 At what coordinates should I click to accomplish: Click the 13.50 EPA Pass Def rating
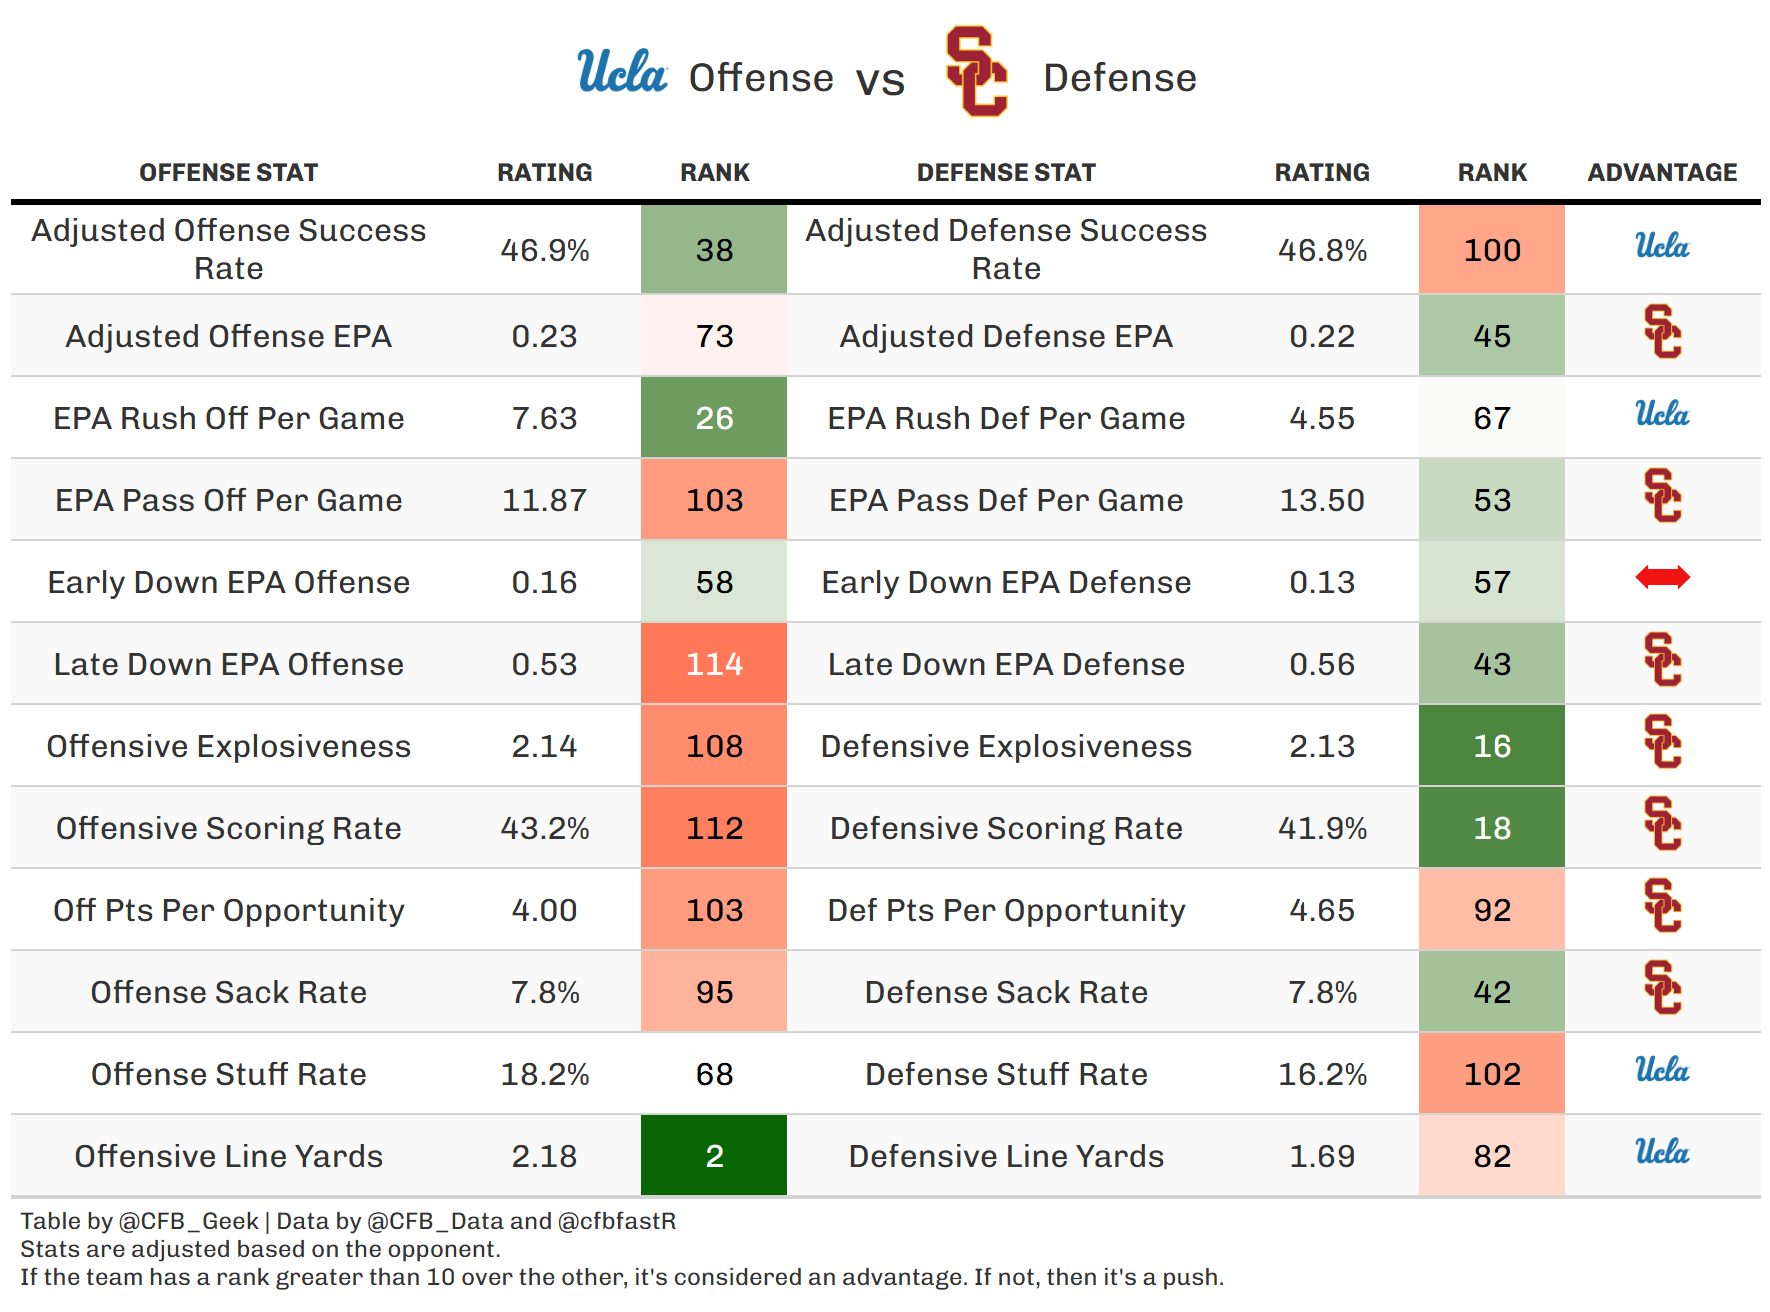pos(1321,500)
